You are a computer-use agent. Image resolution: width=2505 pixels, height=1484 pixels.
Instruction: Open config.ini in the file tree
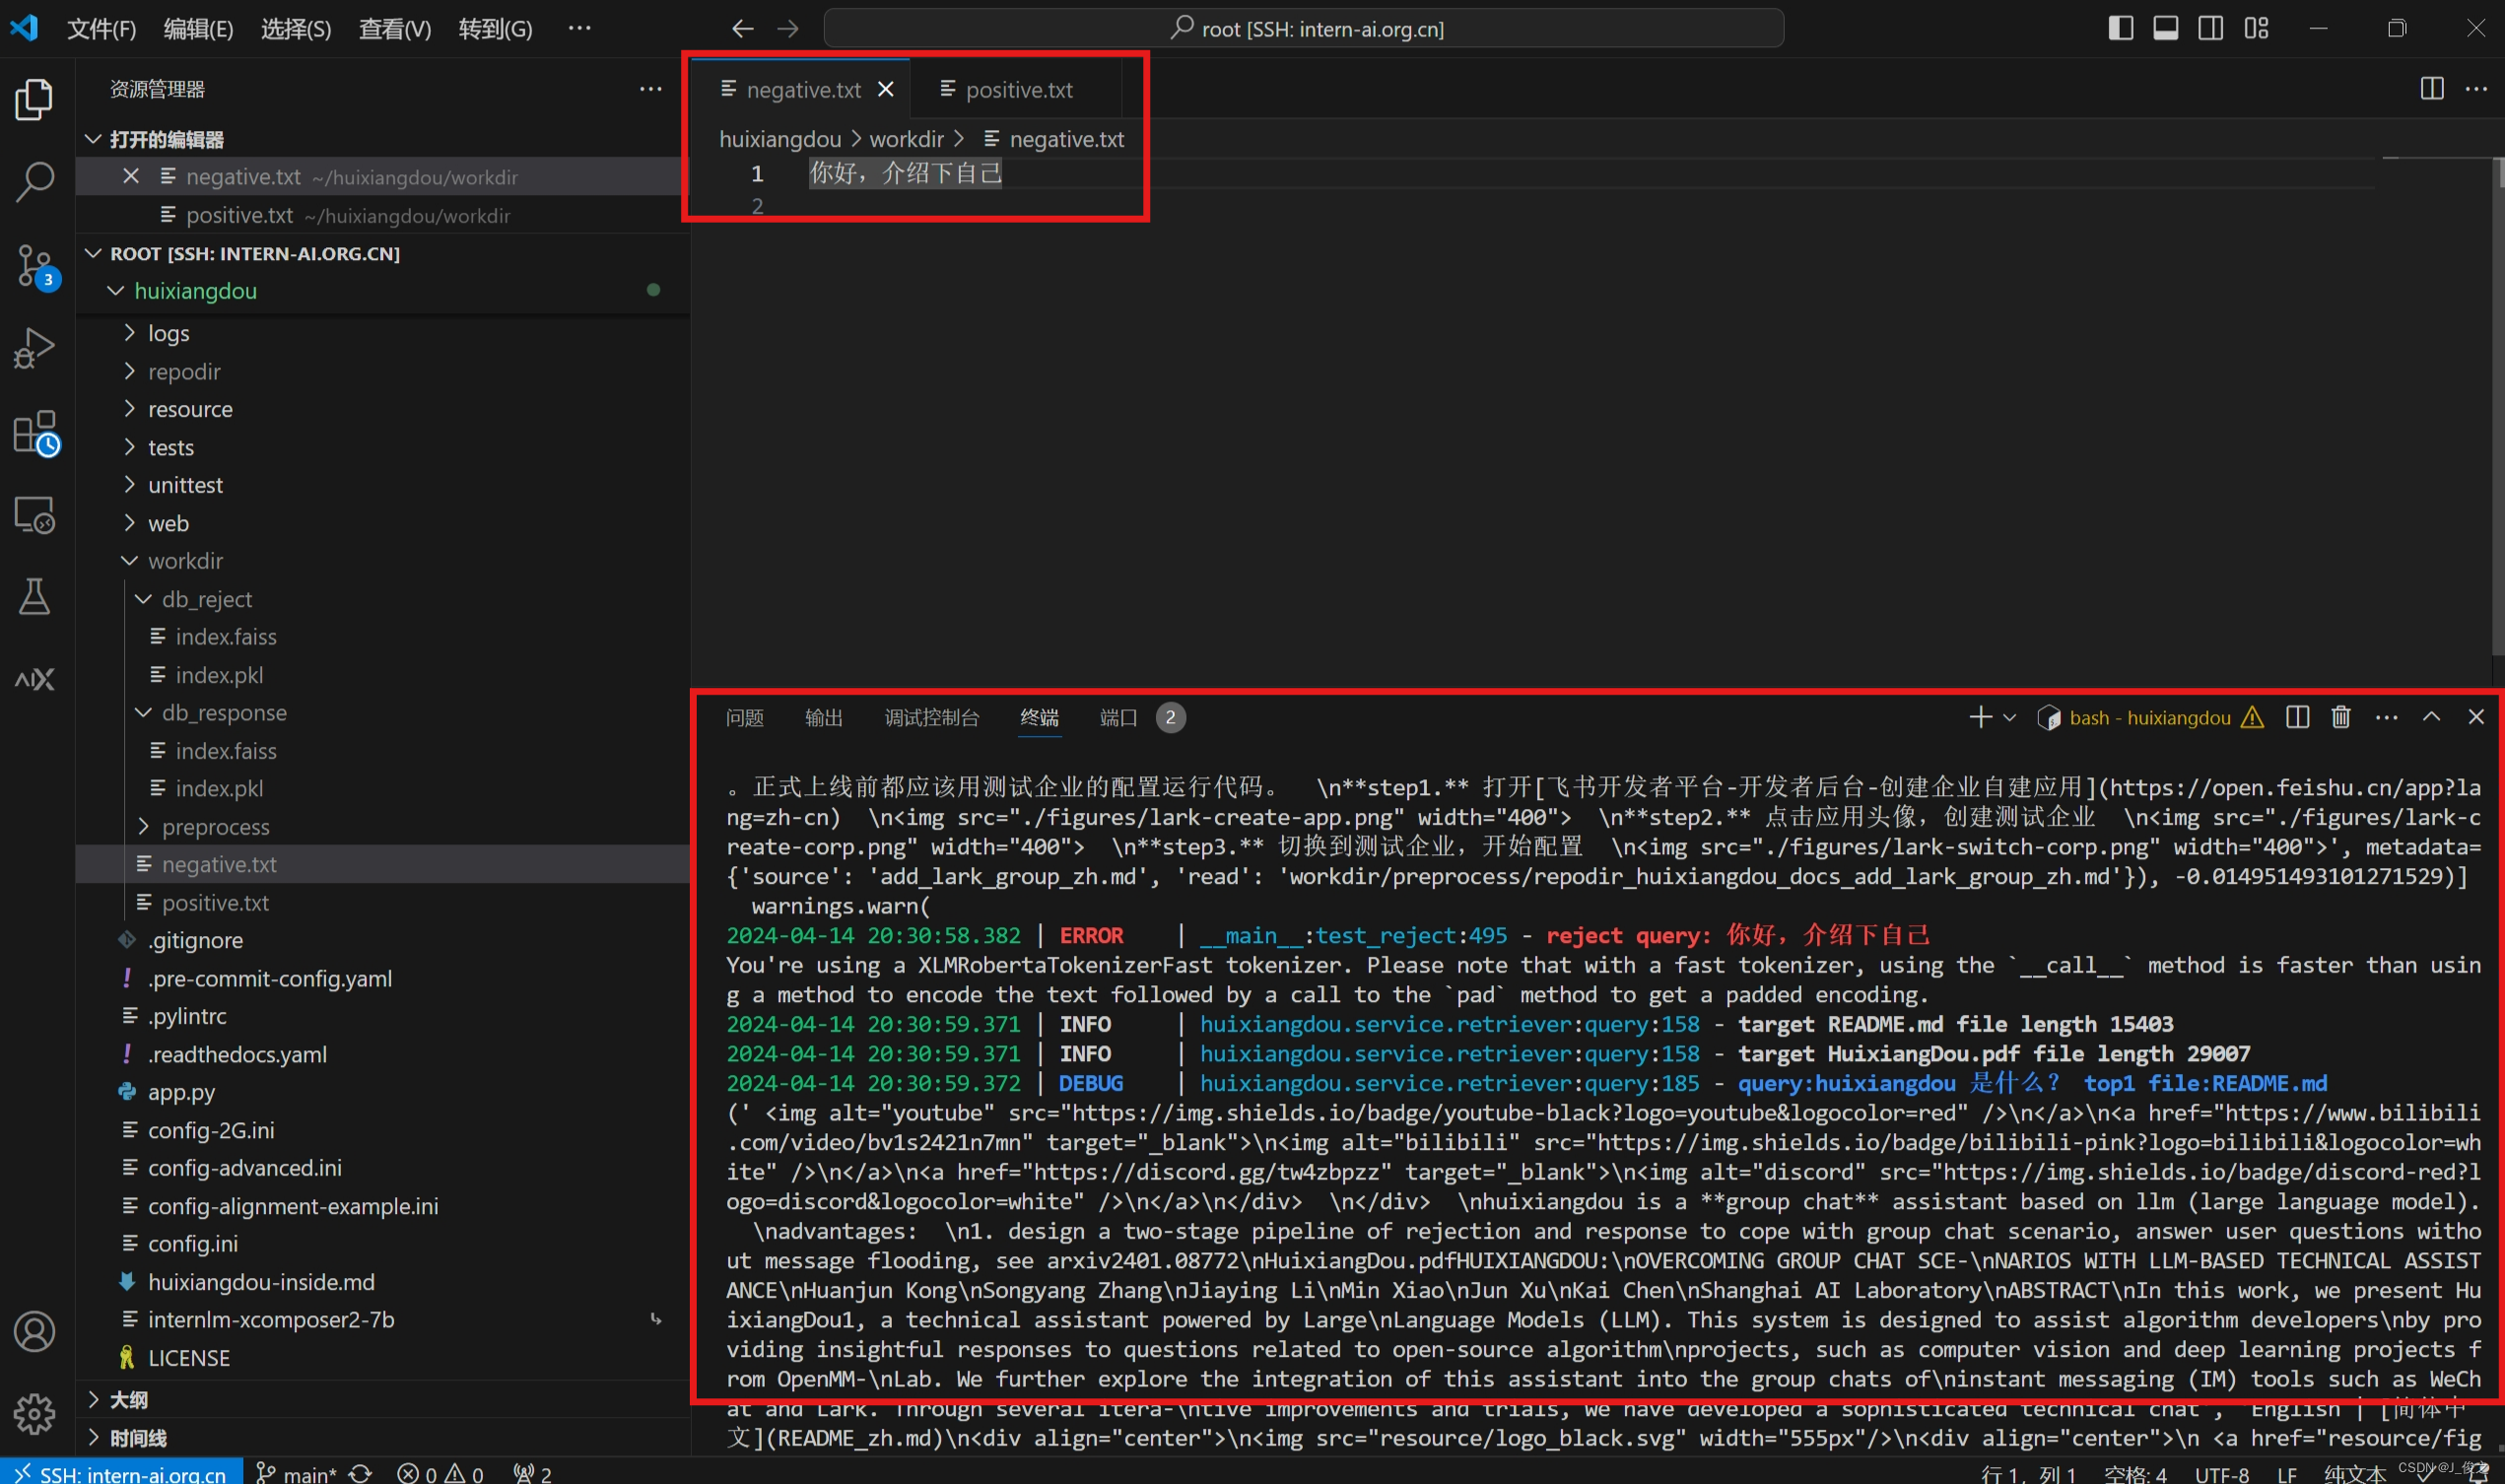point(382,1244)
